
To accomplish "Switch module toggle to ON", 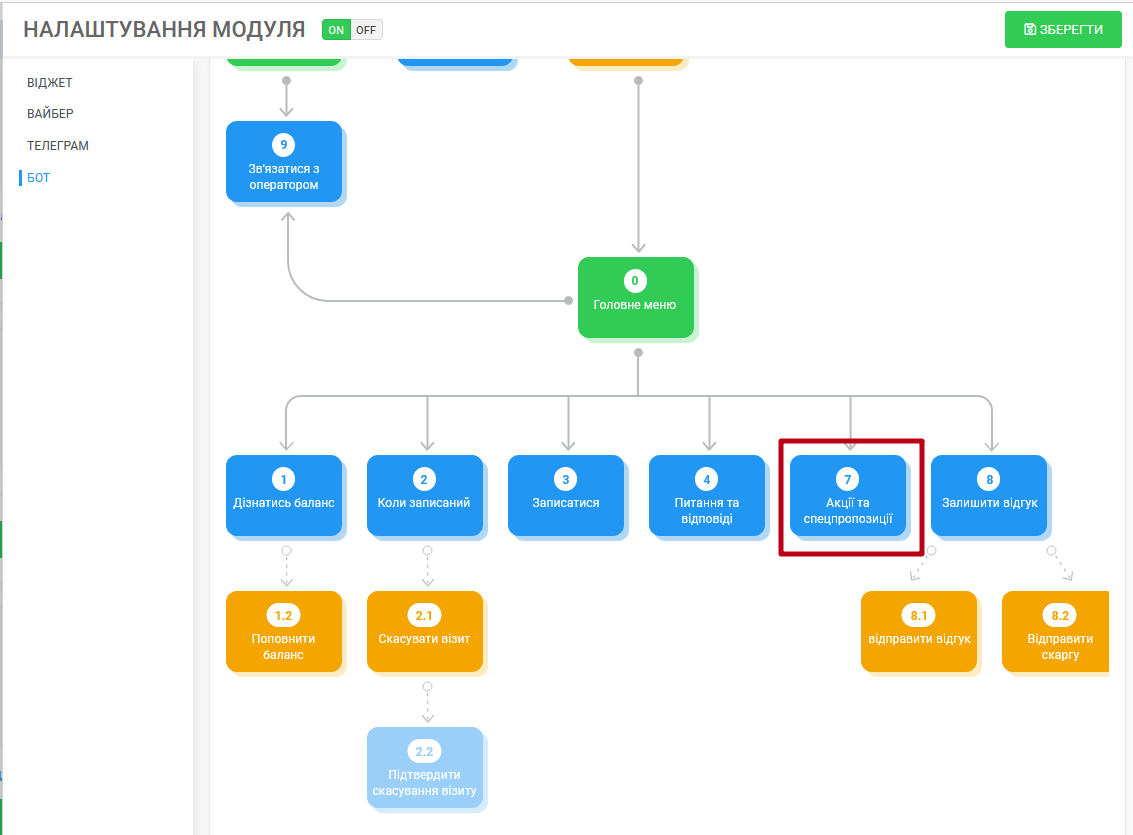I will point(336,30).
